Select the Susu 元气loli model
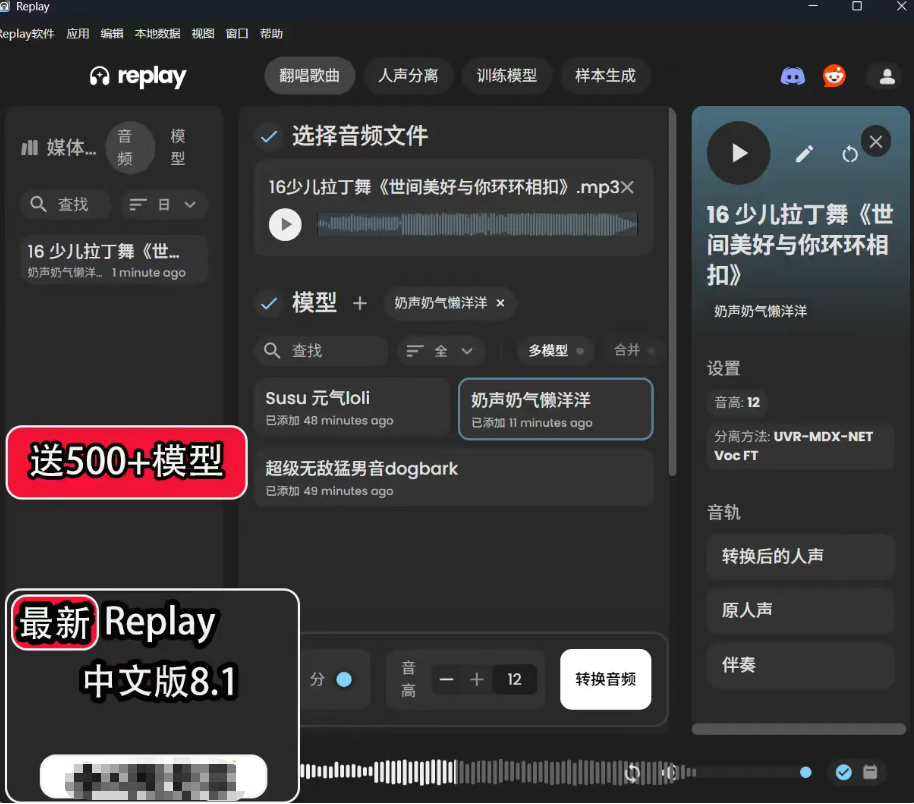Image resolution: width=914 pixels, height=804 pixels. click(x=352, y=408)
